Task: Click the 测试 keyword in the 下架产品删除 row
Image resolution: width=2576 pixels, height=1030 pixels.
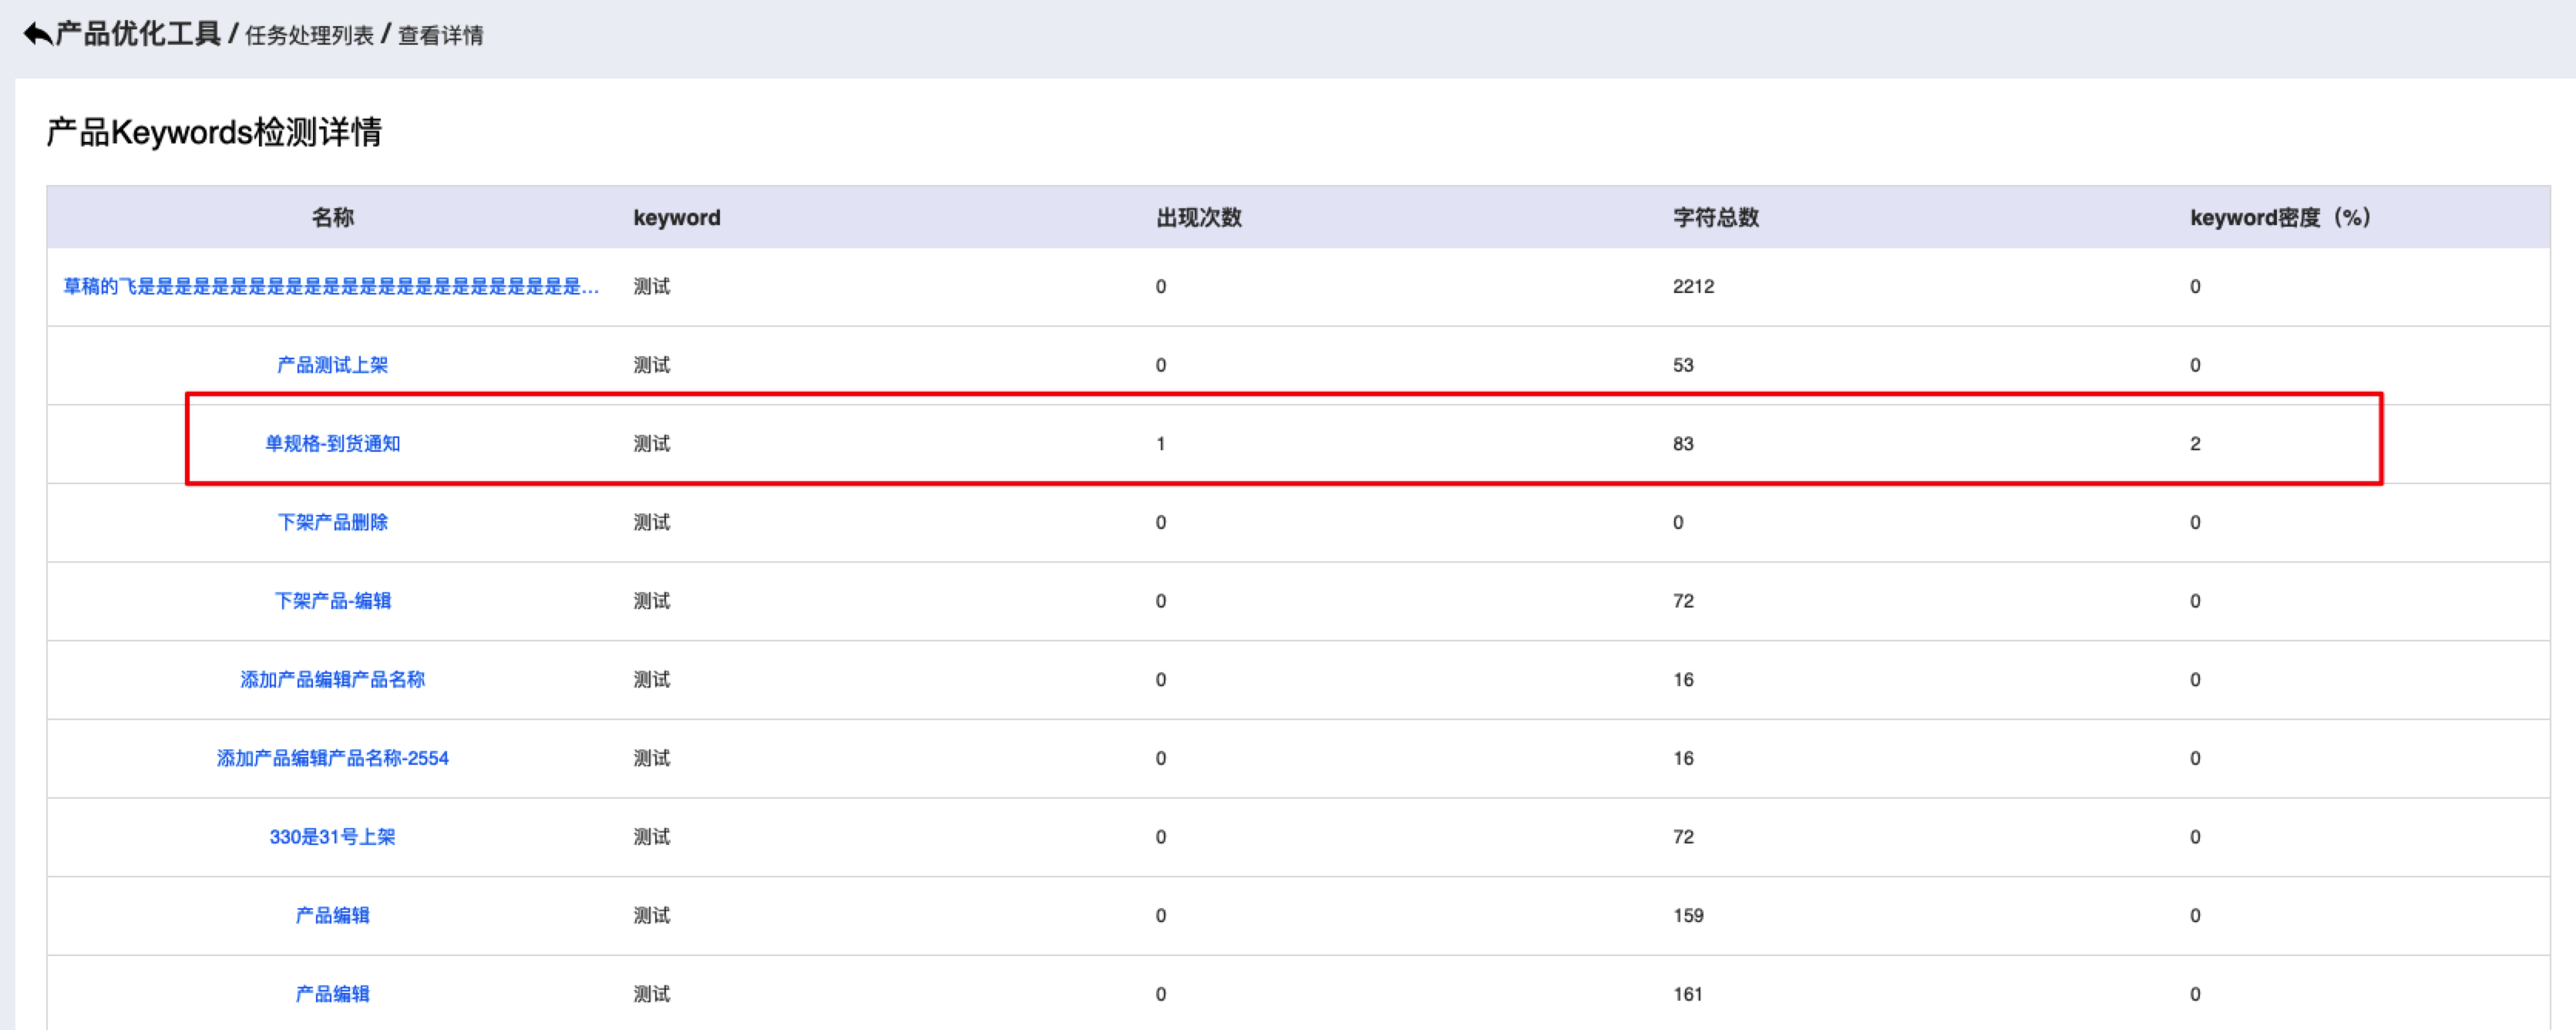Action: pyautogui.click(x=652, y=522)
